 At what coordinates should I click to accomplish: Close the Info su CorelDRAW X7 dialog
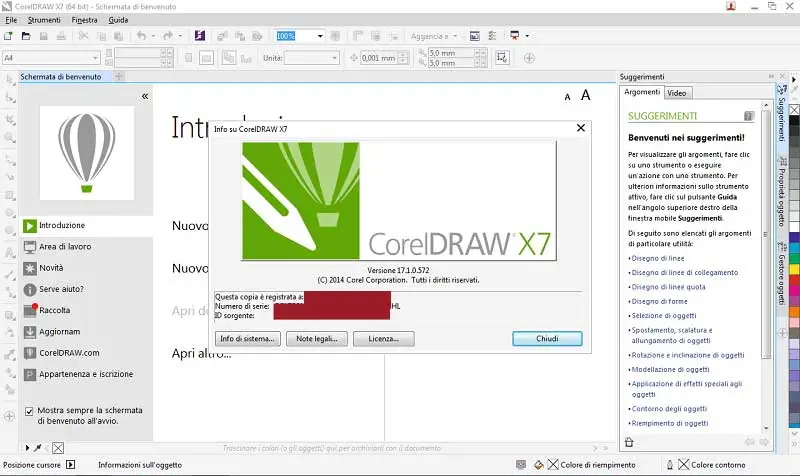coord(581,128)
